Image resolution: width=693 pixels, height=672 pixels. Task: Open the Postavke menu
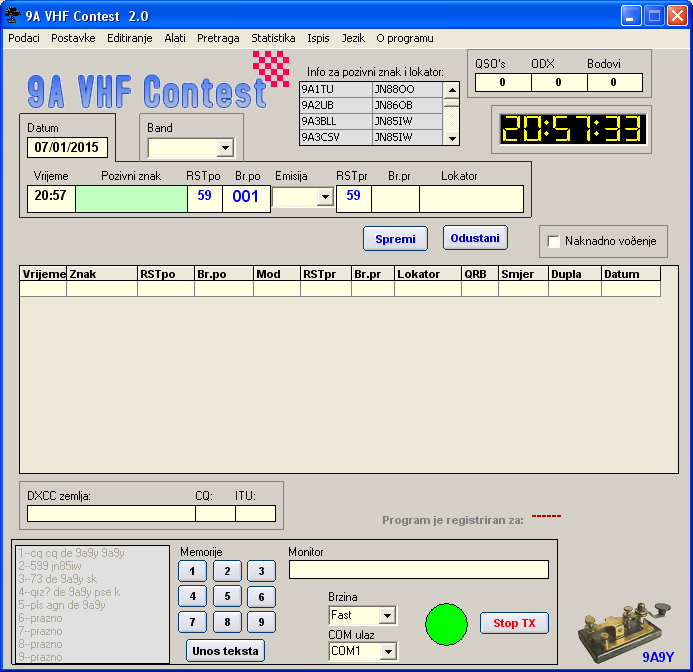point(73,38)
